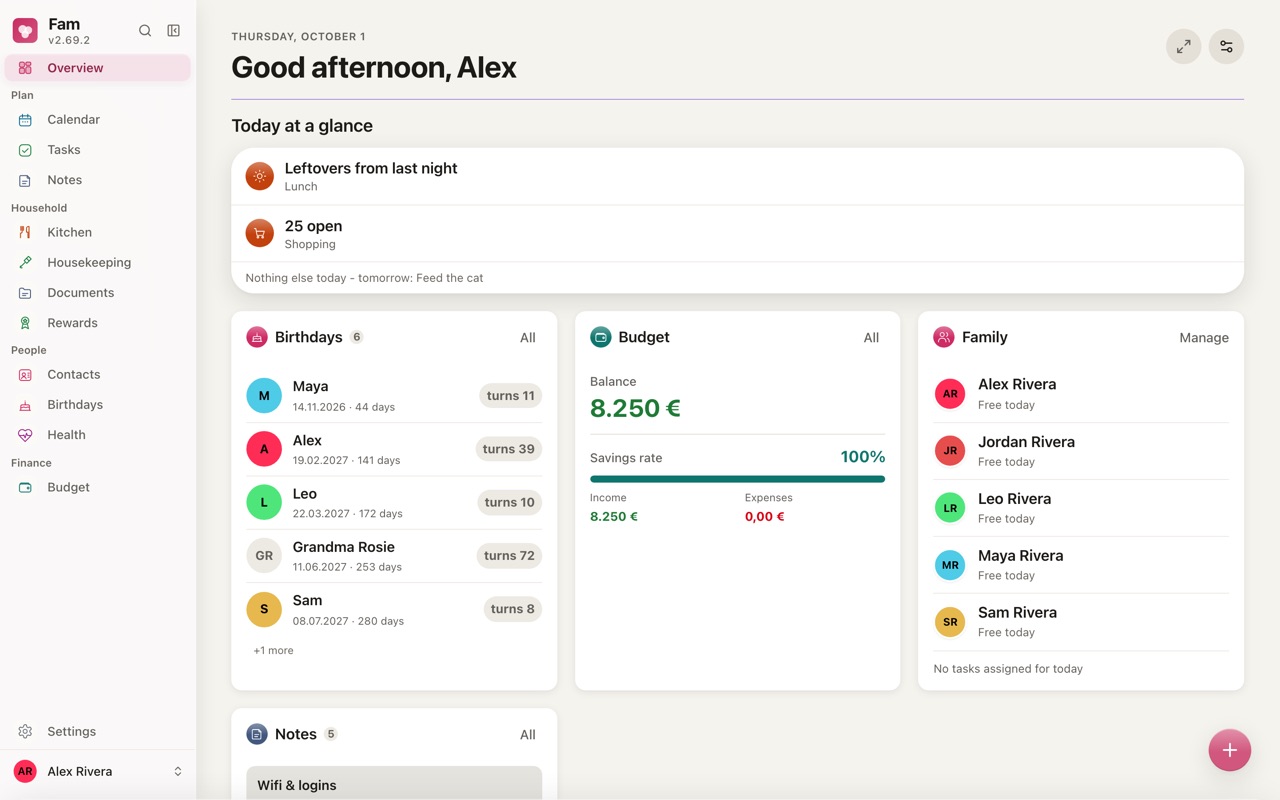The image size is (1280, 800).
Task: Collapse the sidebar panel icon
Action: (174, 31)
